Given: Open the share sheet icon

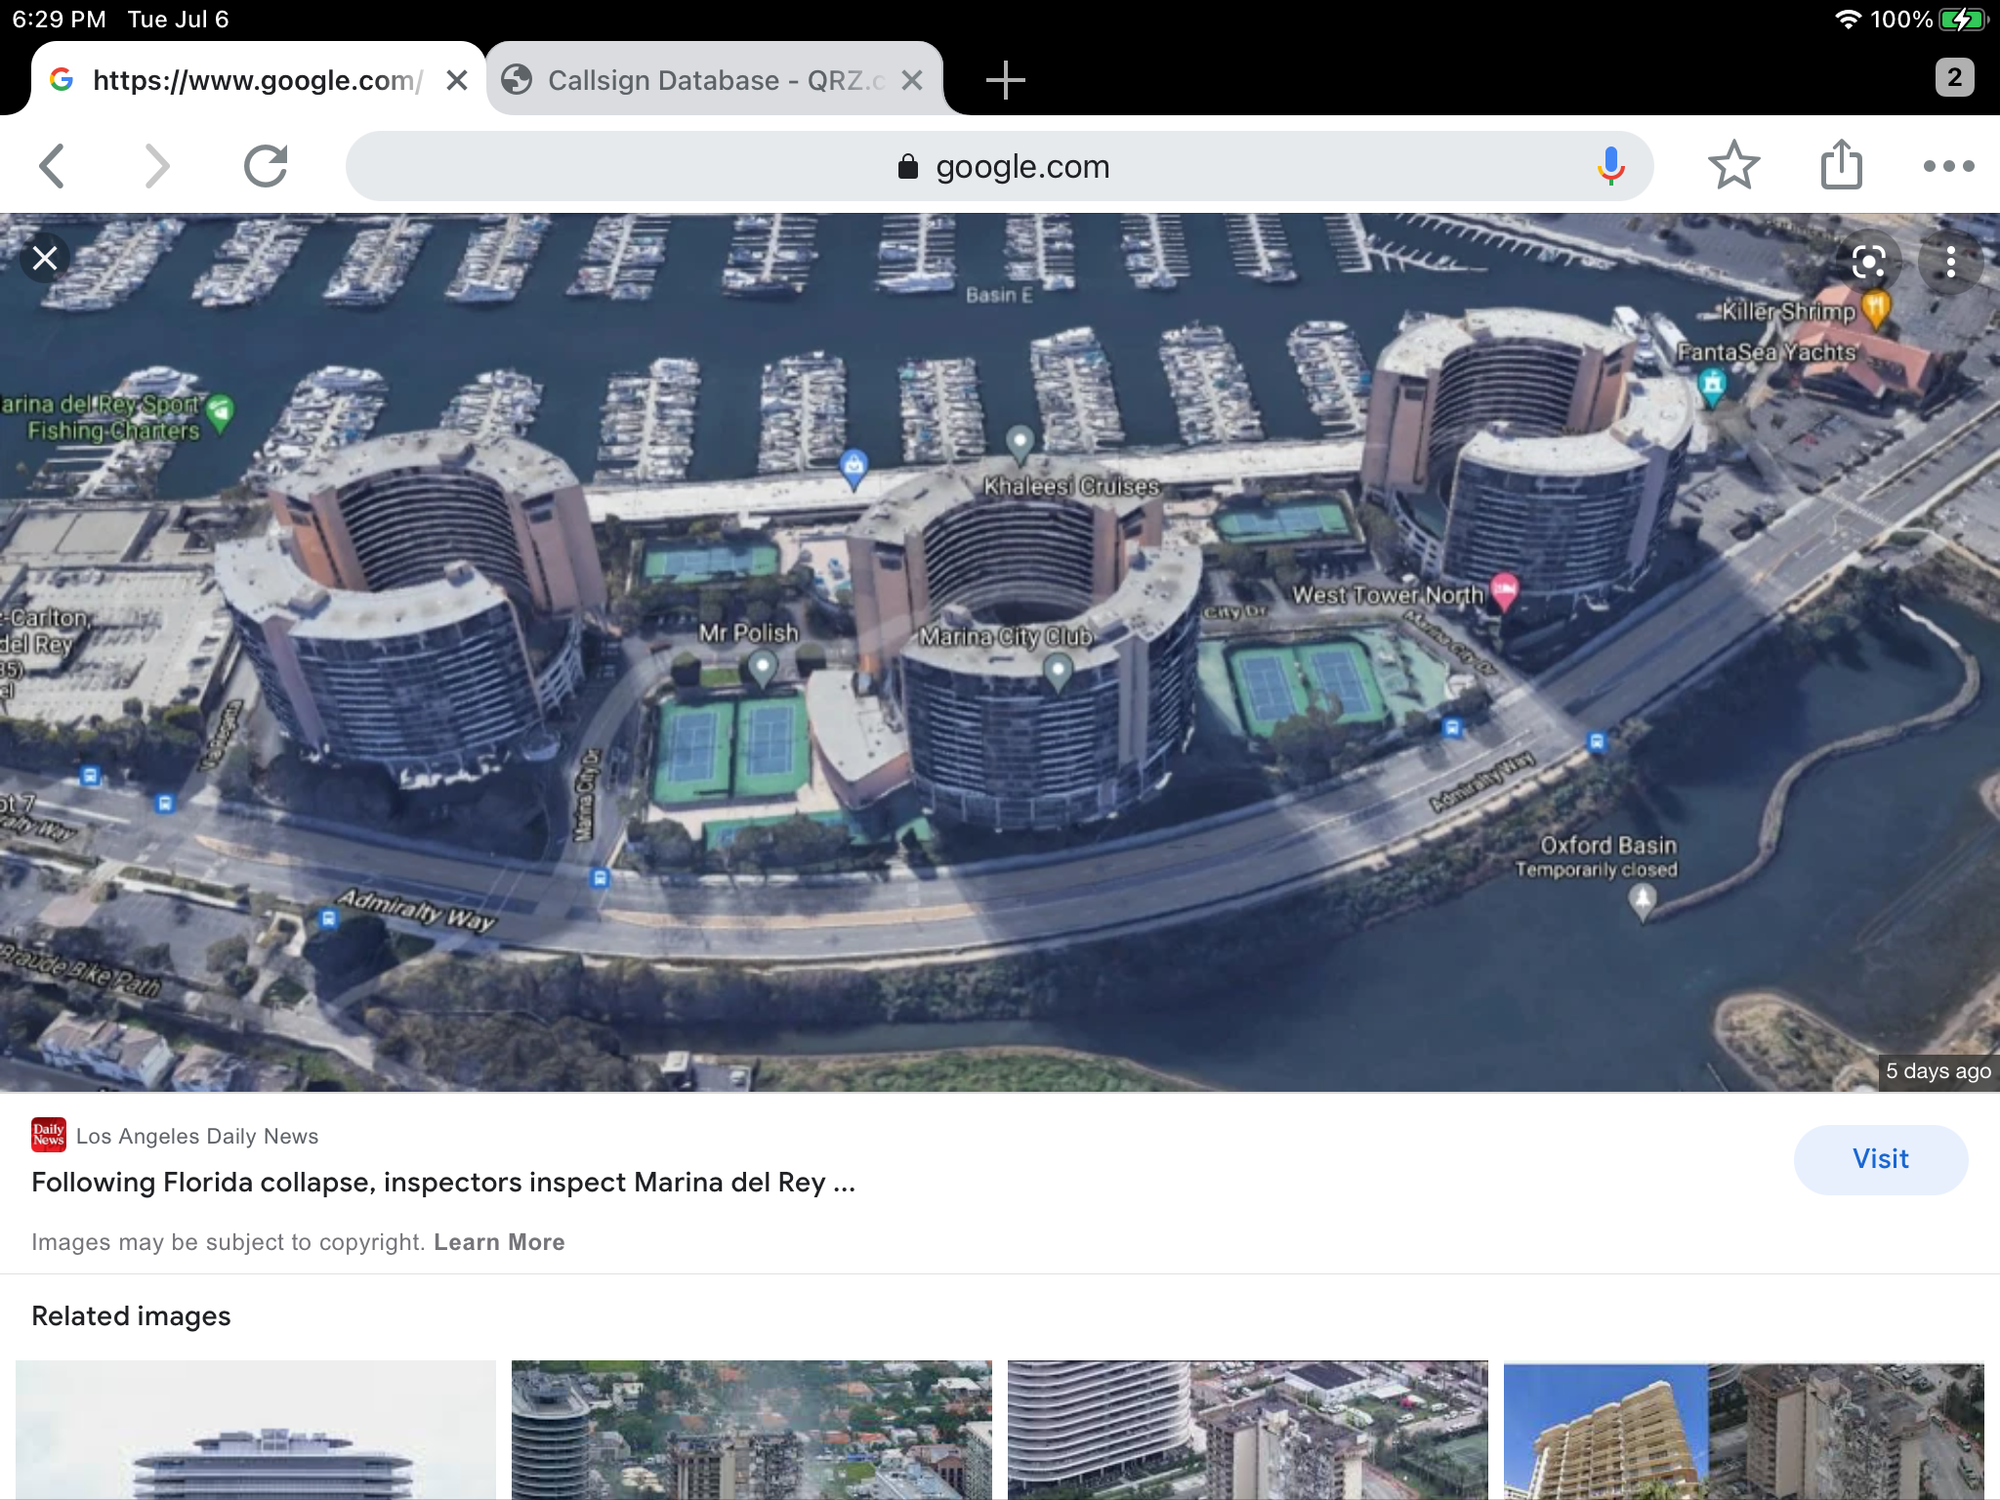Looking at the screenshot, I should (1841, 166).
